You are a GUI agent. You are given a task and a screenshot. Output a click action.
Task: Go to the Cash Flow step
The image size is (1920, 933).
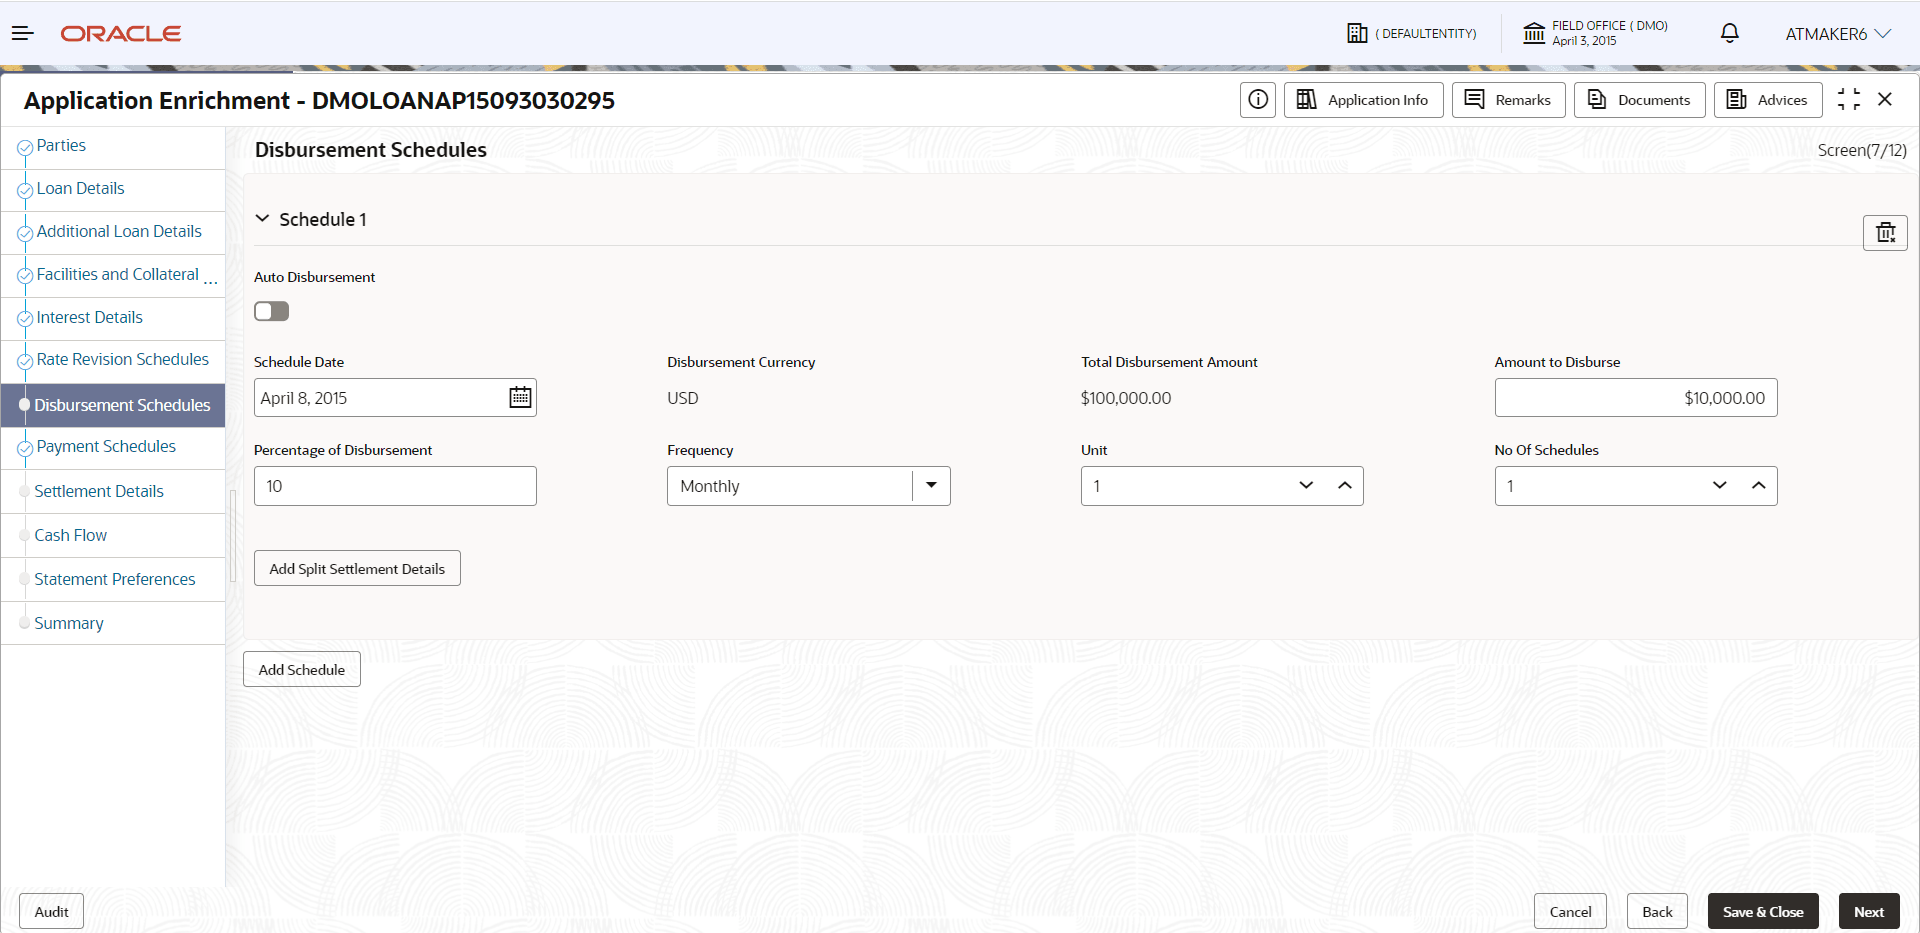pos(71,536)
